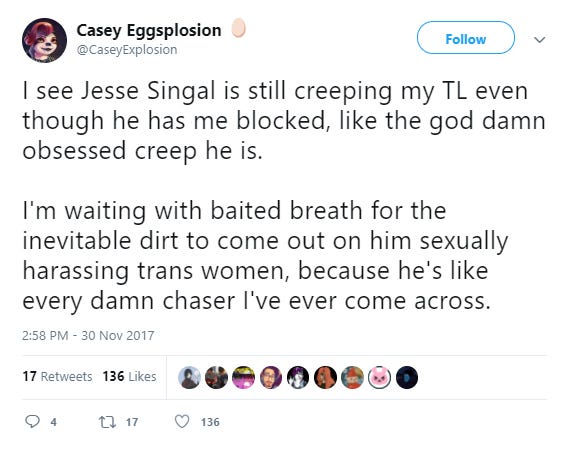
Task: Open the 2:58 PM - 30 Nov 2017 timestamp
Action: point(88,335)
